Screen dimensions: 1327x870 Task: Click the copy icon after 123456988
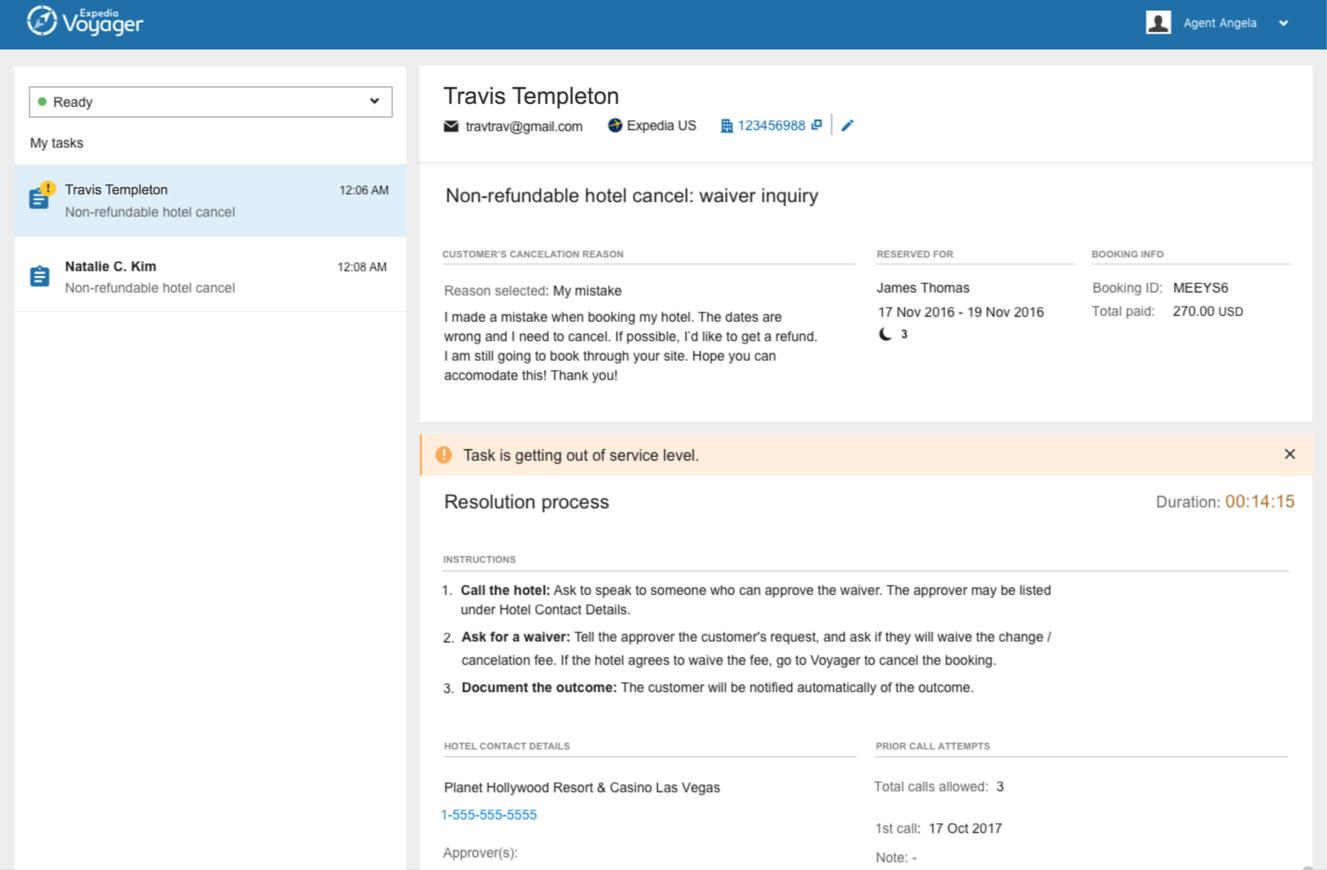[x=817, y=125]
